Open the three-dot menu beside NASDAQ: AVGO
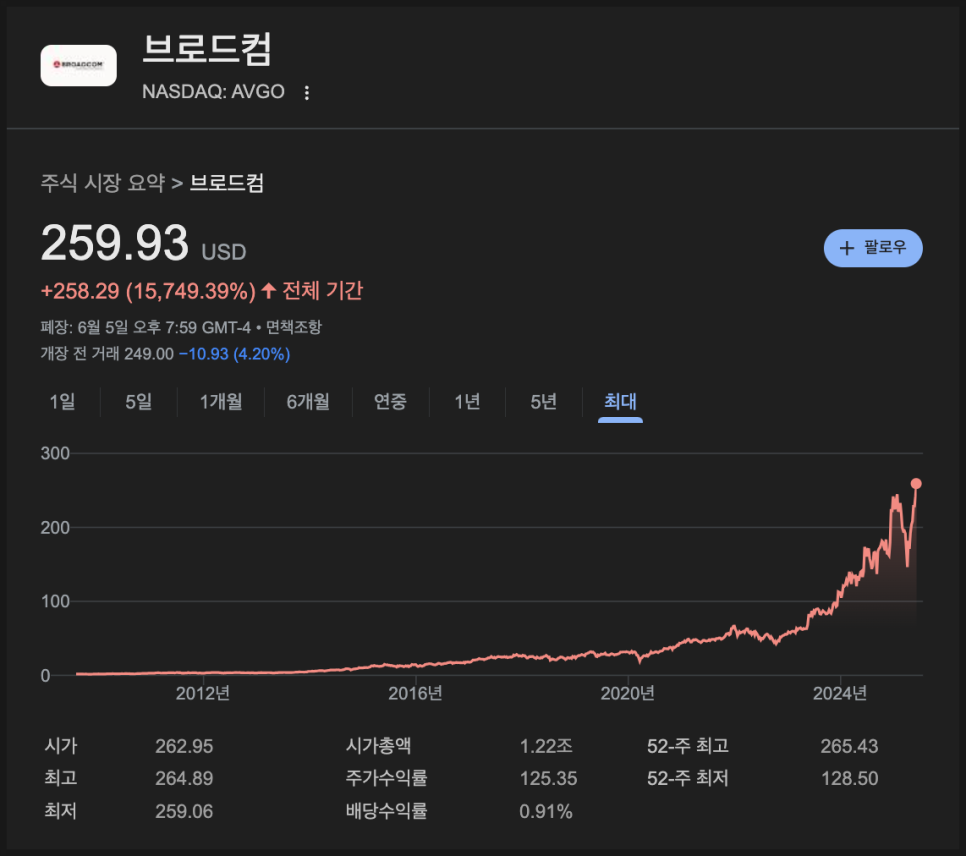This screenshot has width=966, height=856. 307,92
